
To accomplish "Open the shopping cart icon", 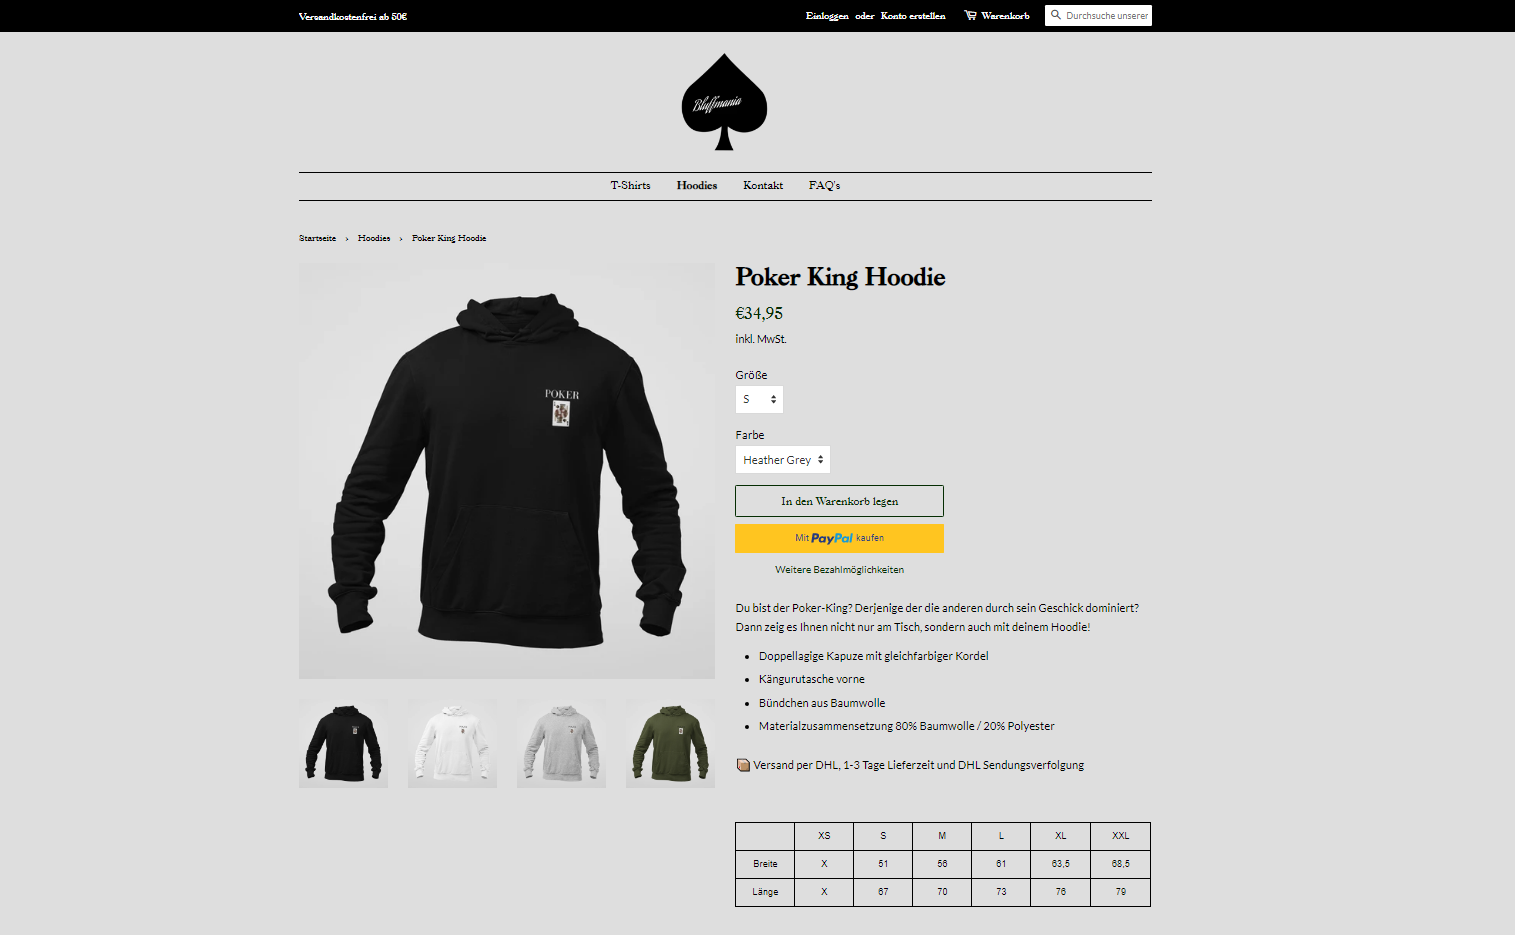I will point(970,15).
